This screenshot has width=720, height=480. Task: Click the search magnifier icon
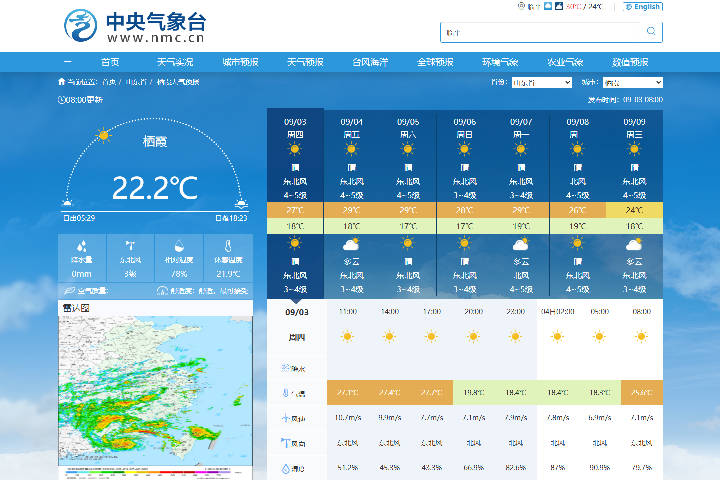pos(651,31)
